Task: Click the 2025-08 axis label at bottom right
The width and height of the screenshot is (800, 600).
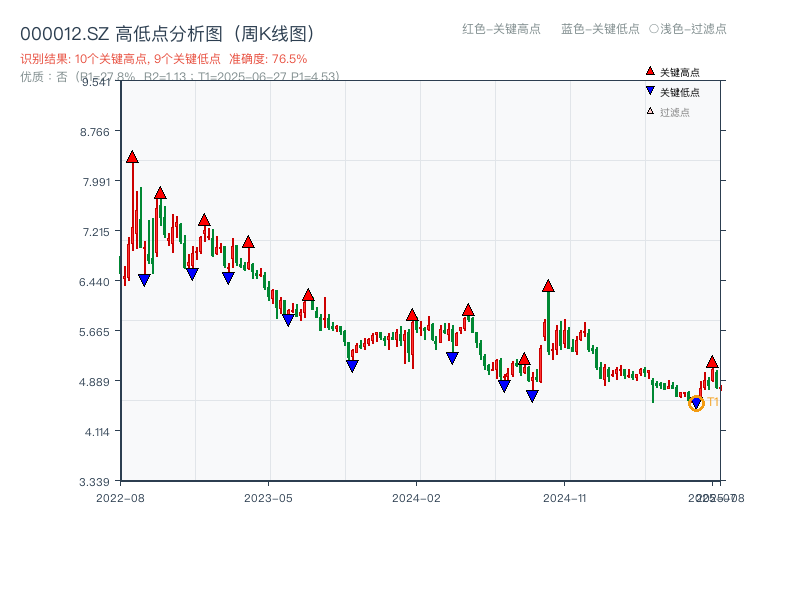Action: [717, 496]
